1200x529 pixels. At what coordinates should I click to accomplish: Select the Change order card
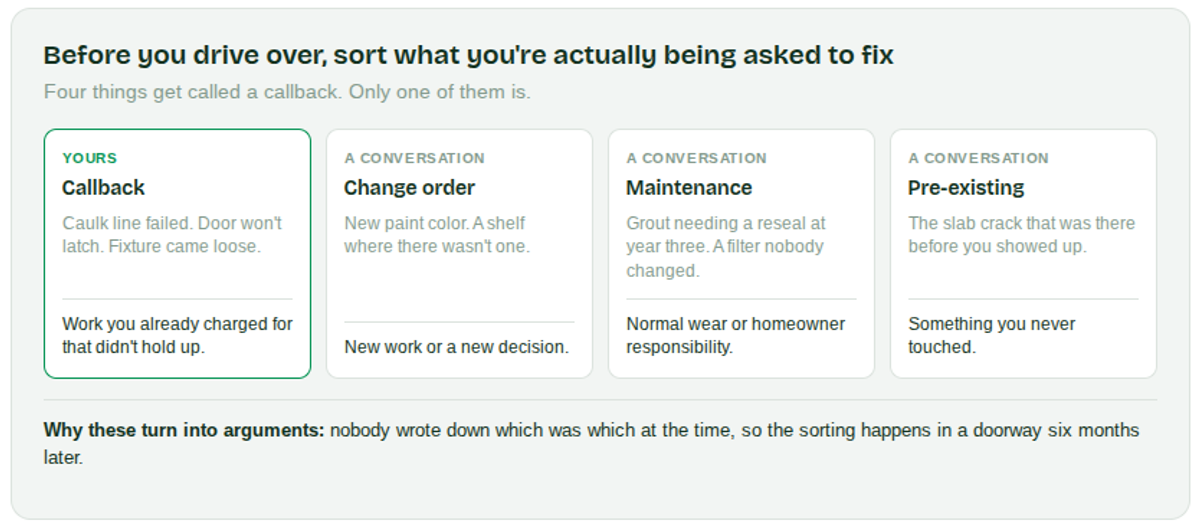[x=459, y=254]
